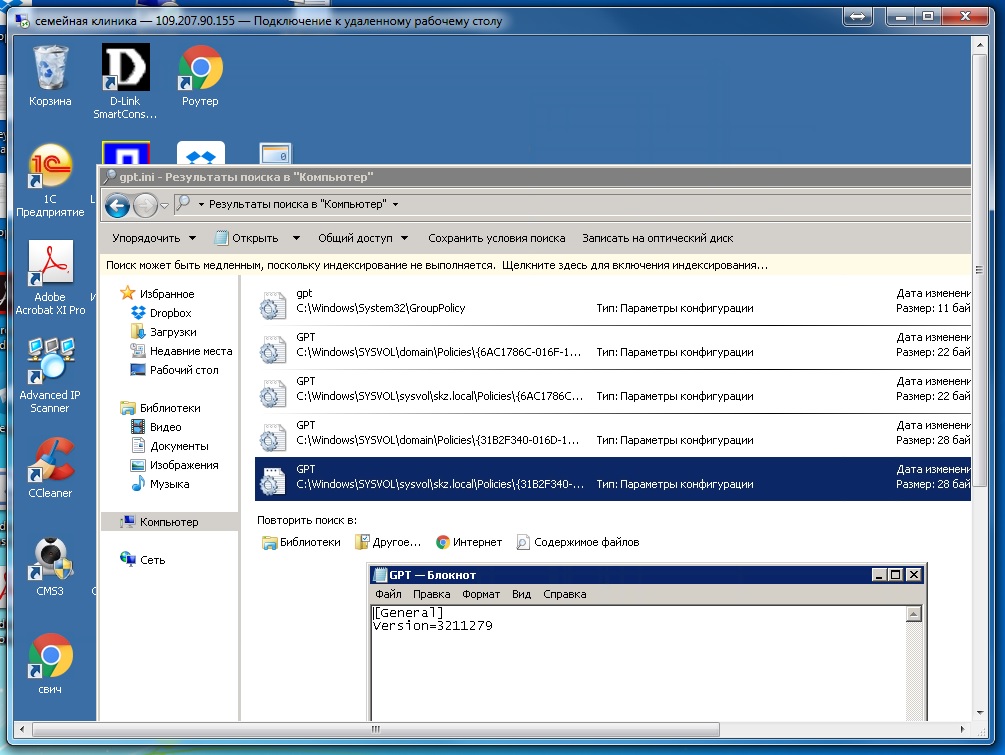Select Загрузки in navigation pane
The height and width of the screenshot is (755, 1005).
(x=164, y=332)
